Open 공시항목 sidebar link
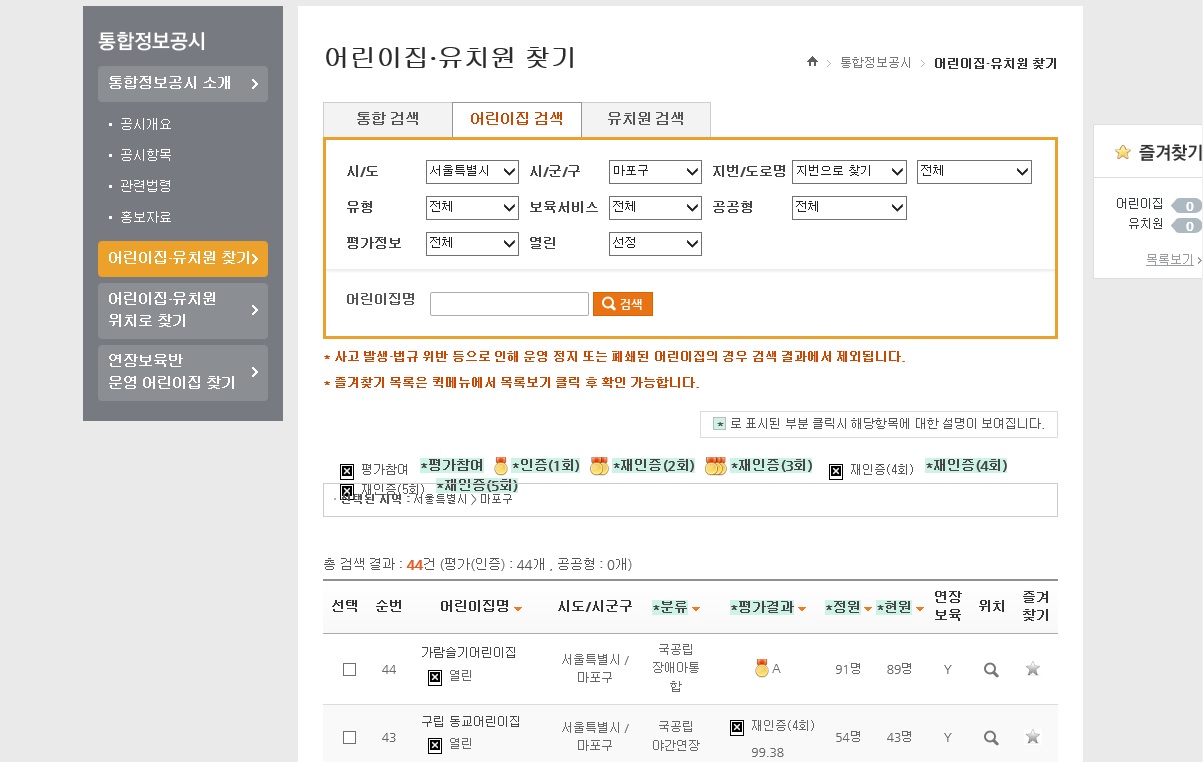 (146, 155)
